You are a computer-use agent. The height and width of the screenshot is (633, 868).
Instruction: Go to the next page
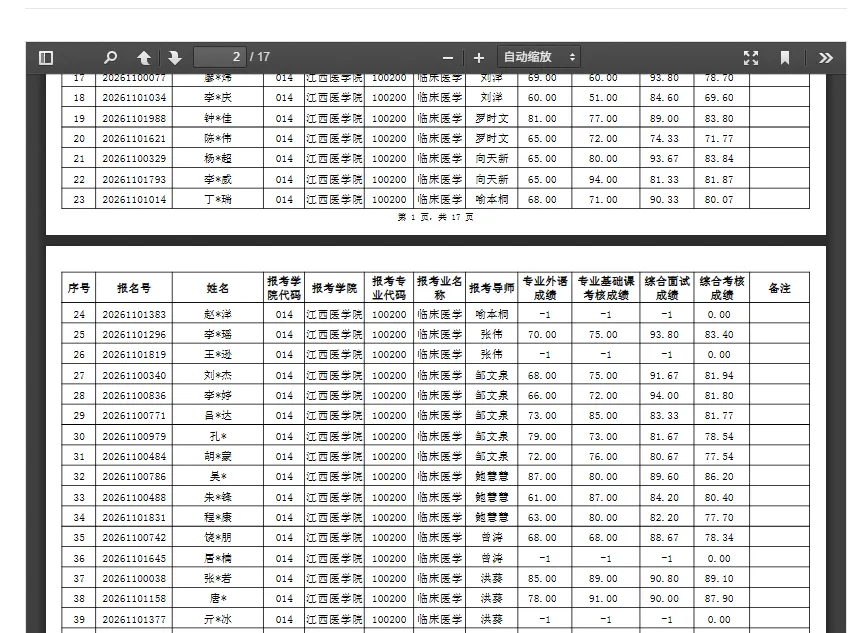point(175,58)
